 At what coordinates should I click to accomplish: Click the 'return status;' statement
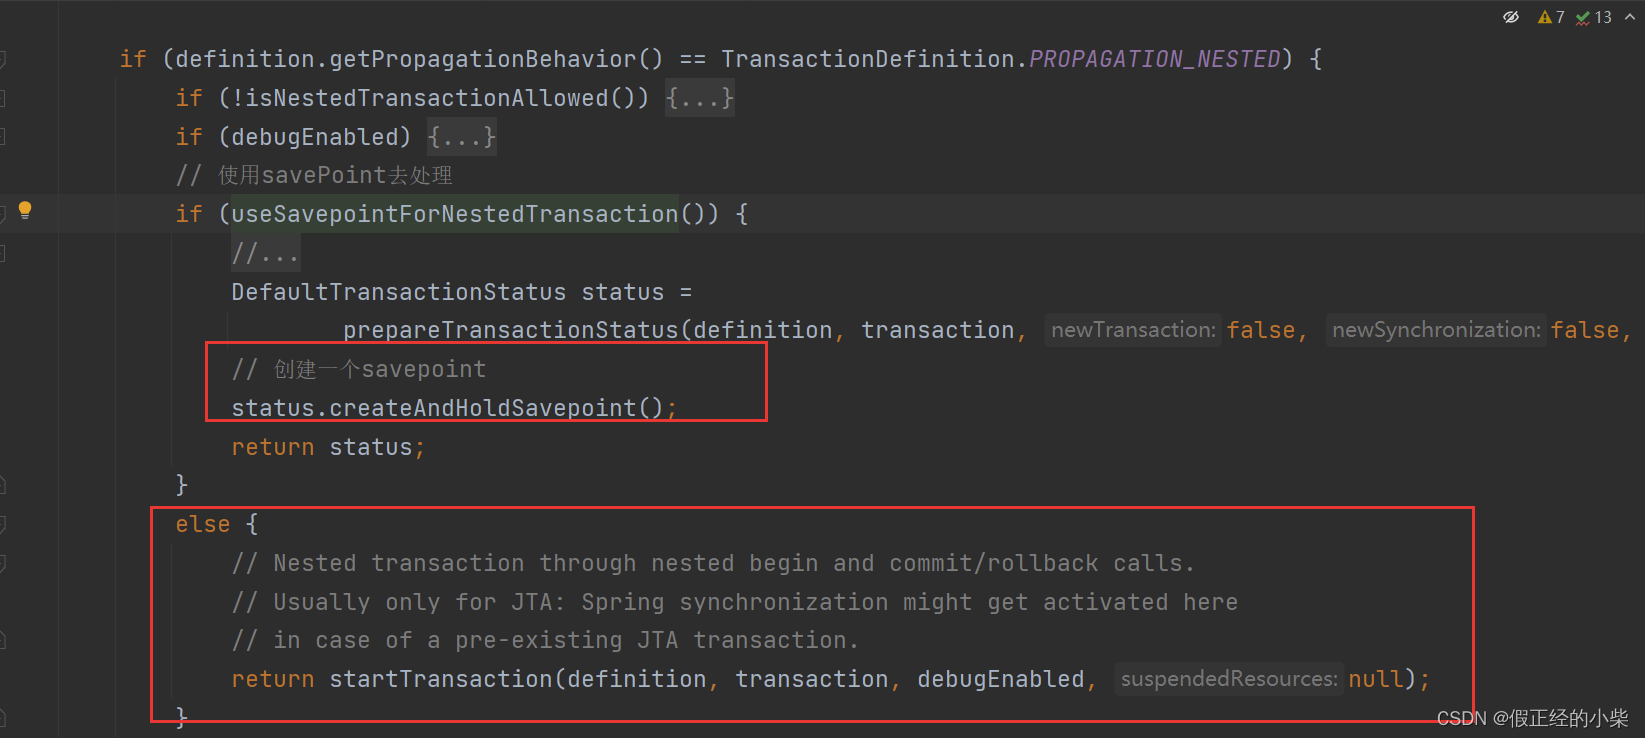(329, 447)
